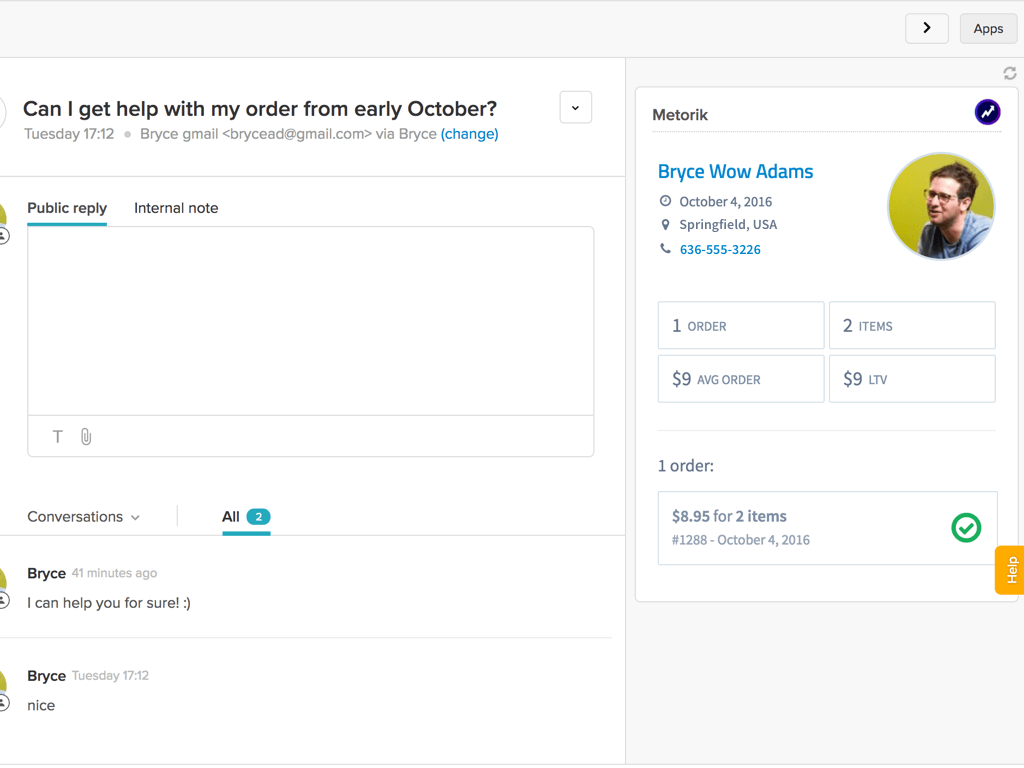Click the clock icon beside October 4, 2016
This screenshot has width=1024, height=768.
[x=666, y=201]
